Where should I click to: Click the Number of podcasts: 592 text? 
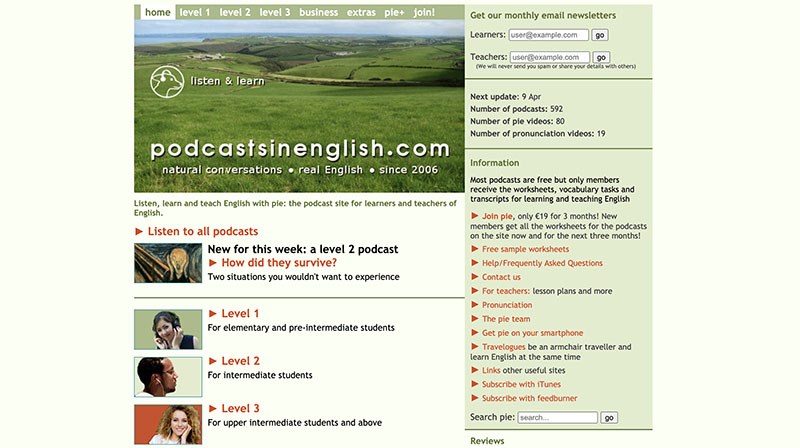coord(516,109)
